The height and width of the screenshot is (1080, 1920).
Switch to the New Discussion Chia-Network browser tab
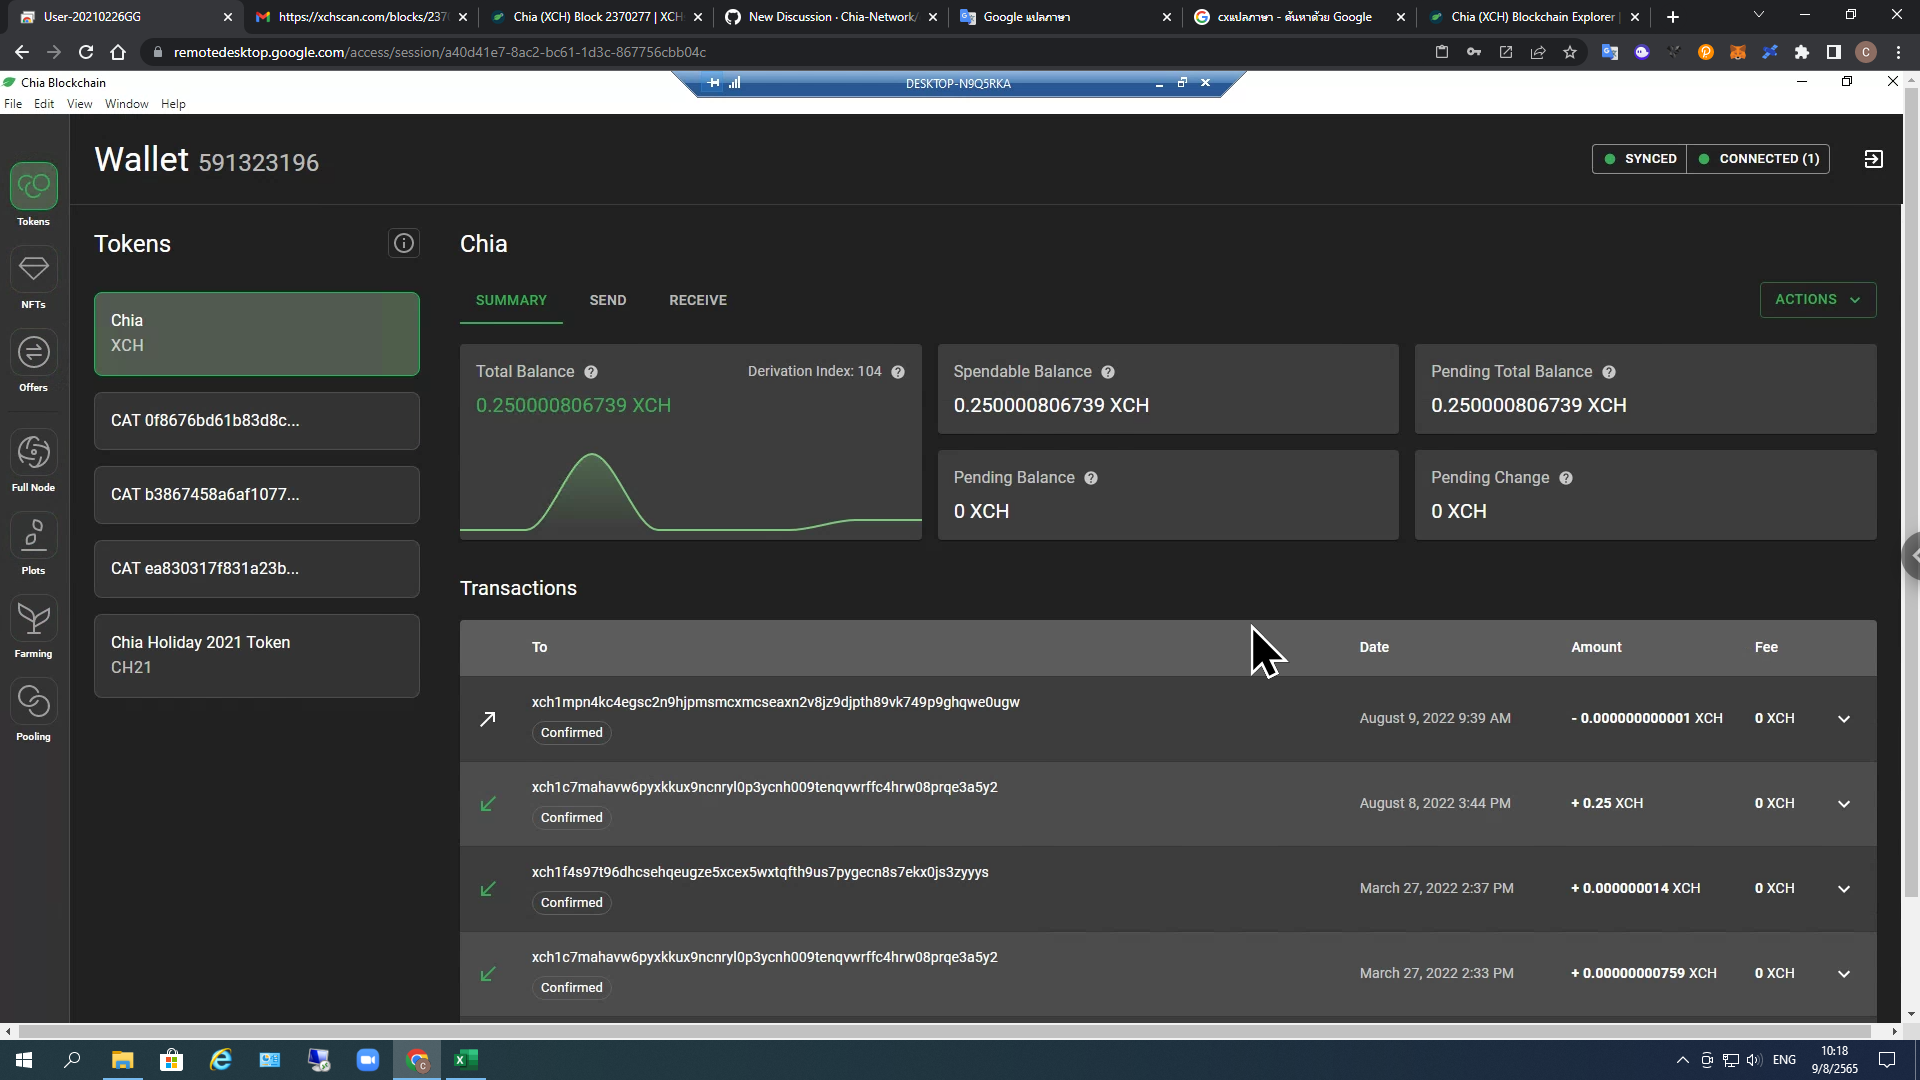point(832,16)
